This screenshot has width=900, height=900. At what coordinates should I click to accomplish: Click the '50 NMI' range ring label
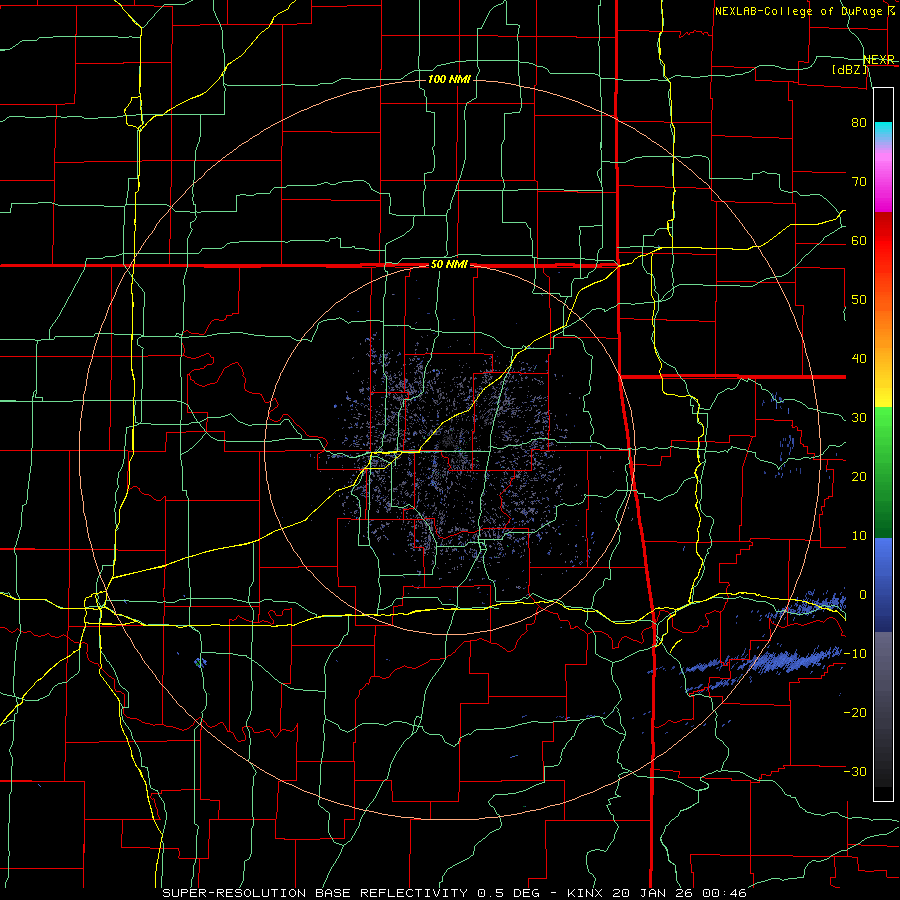click(x=449, y=265)
